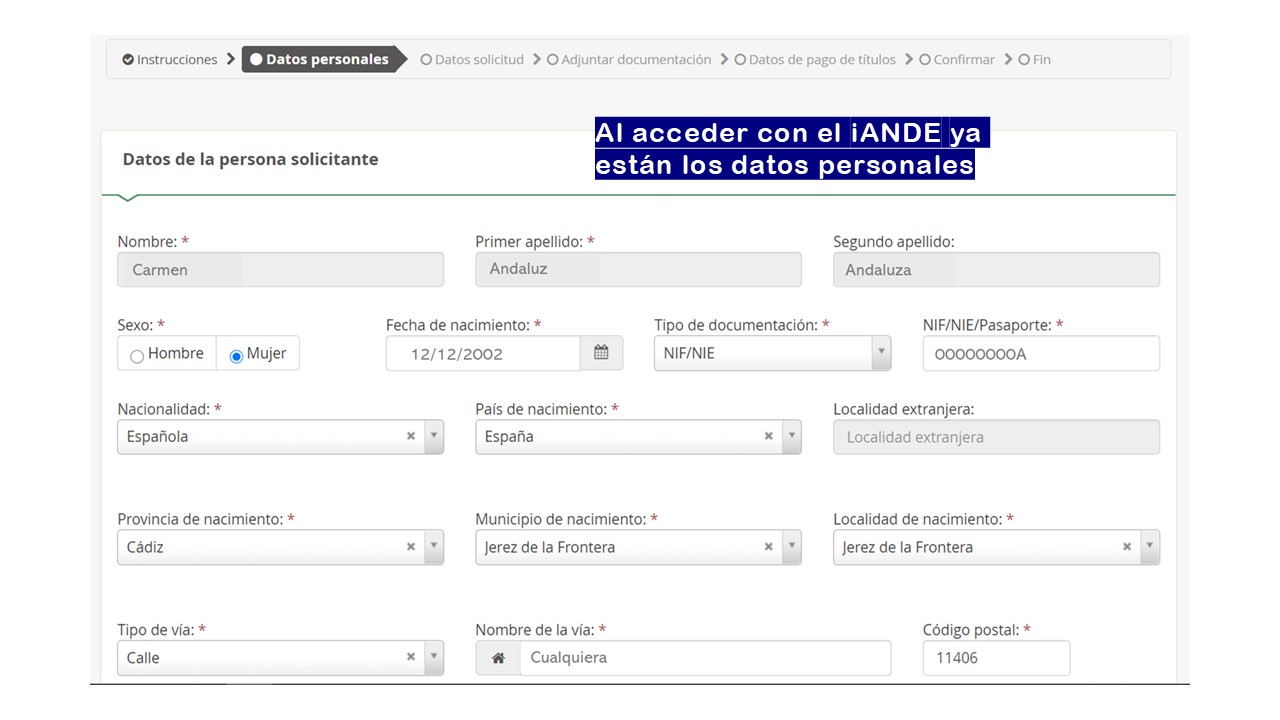The height and width of the screenshot is (720, 1280).
Task: Expand the Tipo de vía dropdown arrow
Action: [x=434, y=657]
